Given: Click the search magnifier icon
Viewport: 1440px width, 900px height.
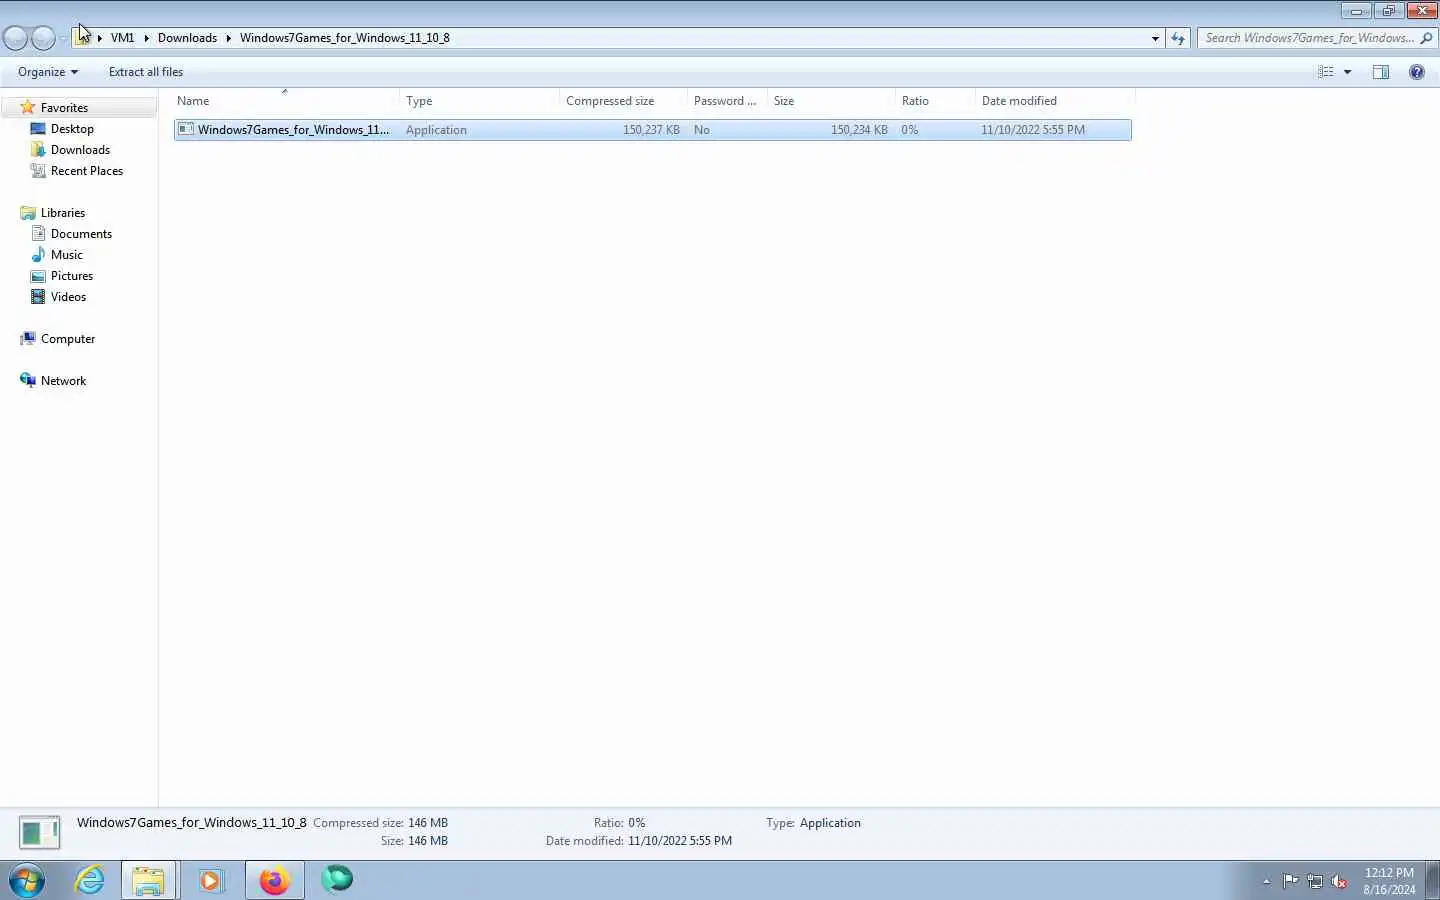Looking at the screenshot, I should tap(1426, 38).
